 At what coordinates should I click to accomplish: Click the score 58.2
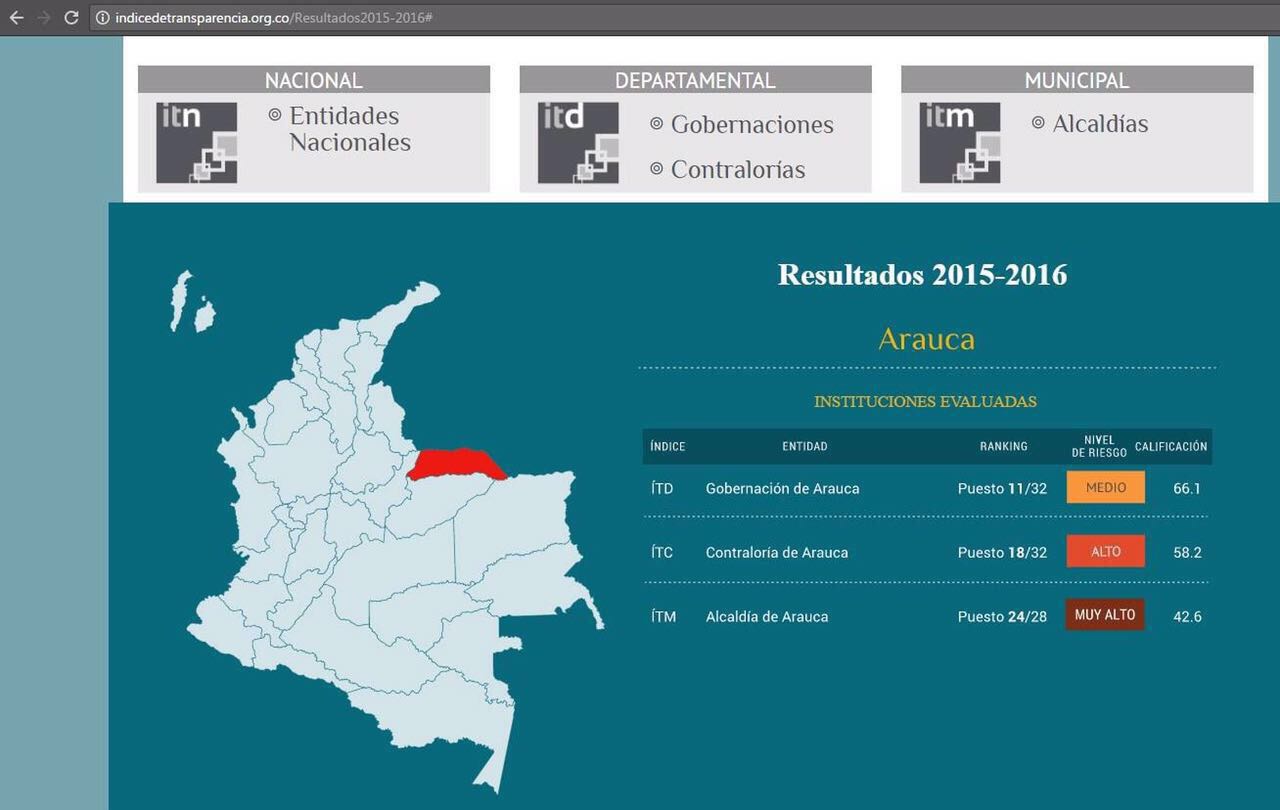[1187, 553]
